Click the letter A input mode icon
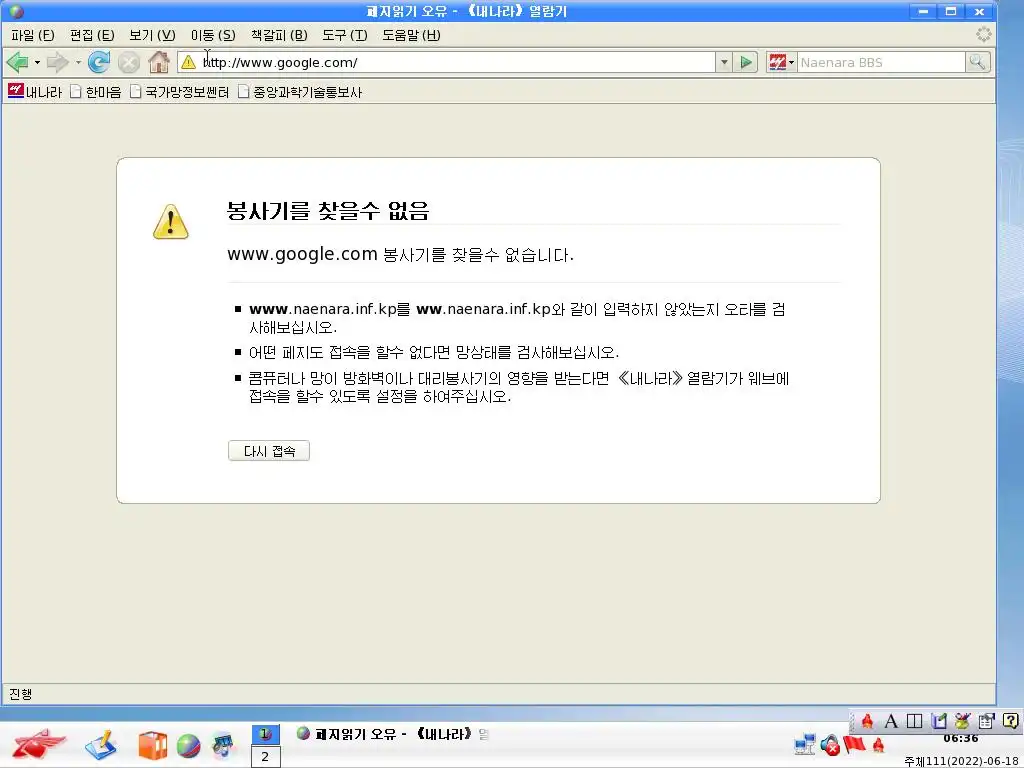Image resolution: width=1024 pixels, height=768 pixels. pos(891,721)
